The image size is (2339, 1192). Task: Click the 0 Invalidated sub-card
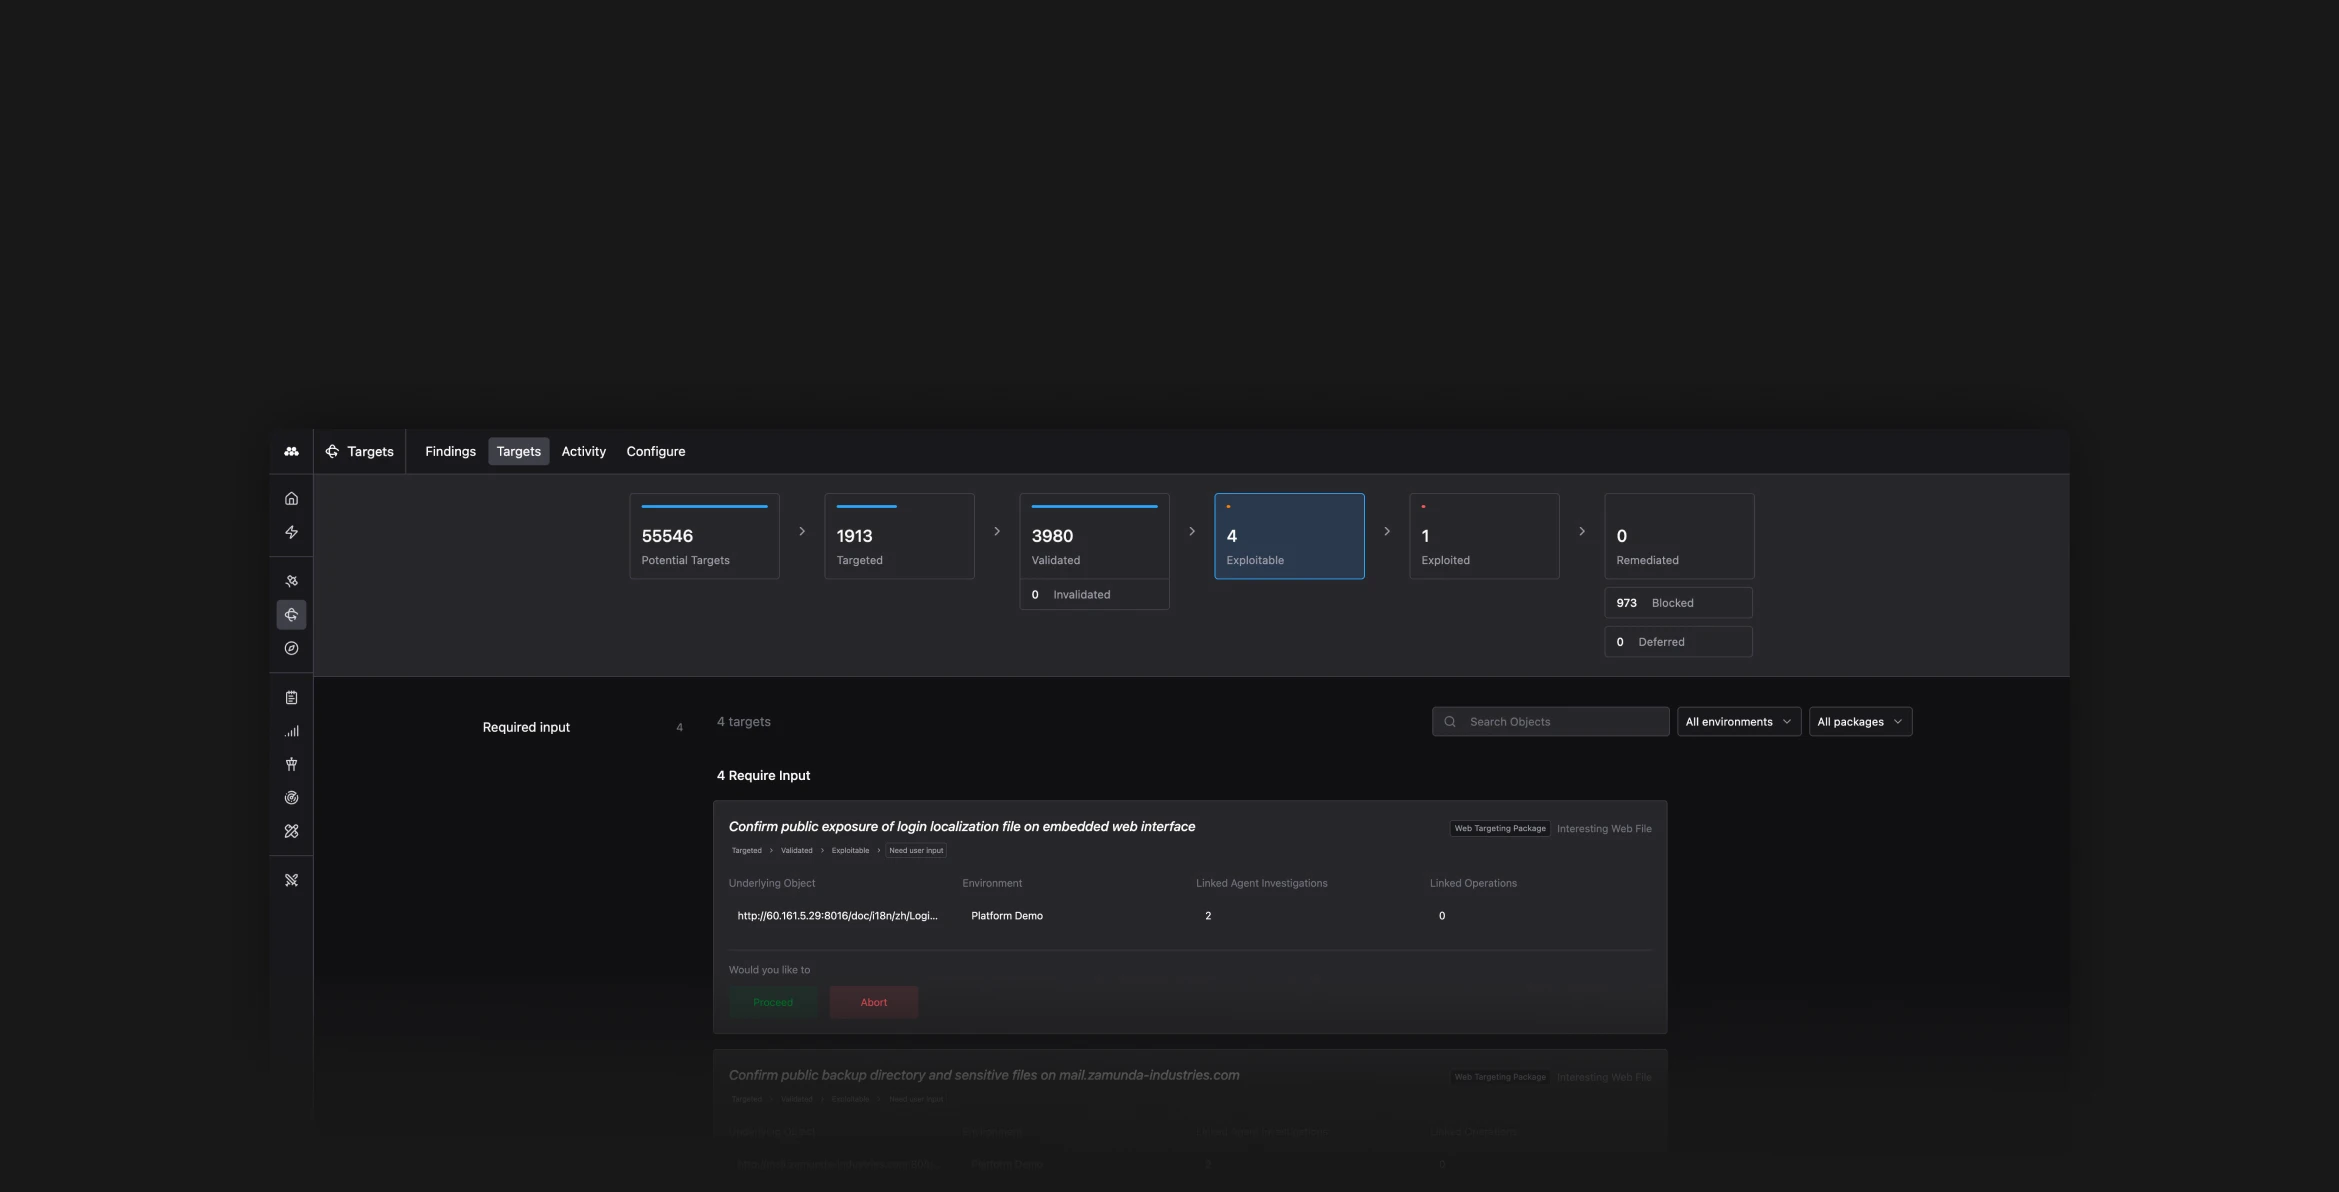(1094, 595)
